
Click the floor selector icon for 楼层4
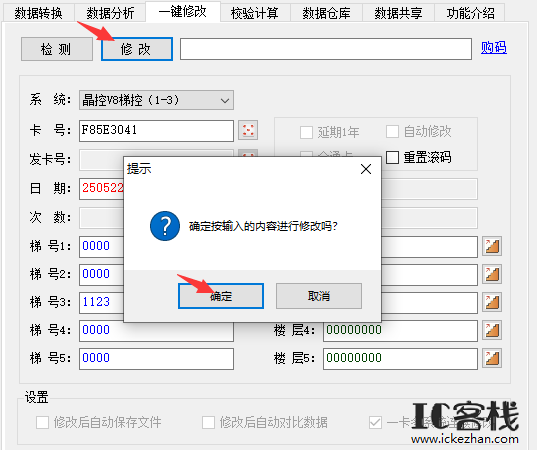[x=492, y=330]
